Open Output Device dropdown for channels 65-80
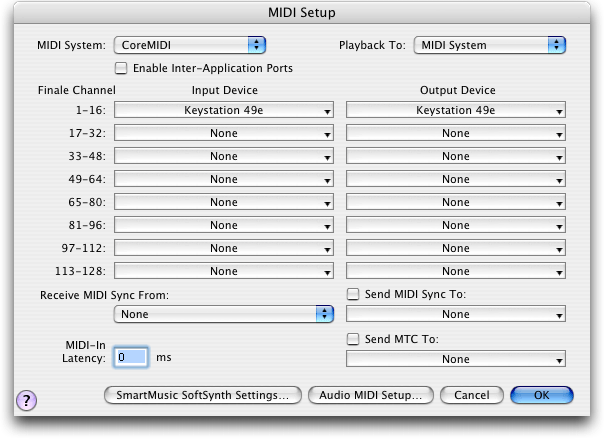The height and width of the screenshot is (439, 604). (x=456, y=203)
